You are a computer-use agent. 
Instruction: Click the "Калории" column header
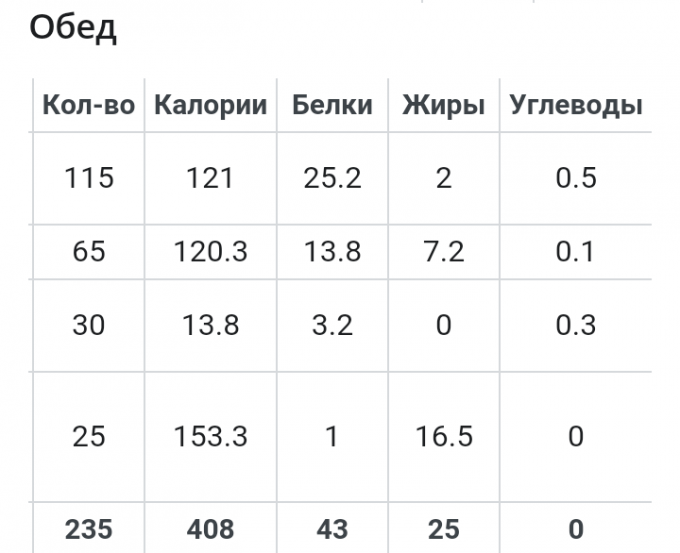[210, 105]
